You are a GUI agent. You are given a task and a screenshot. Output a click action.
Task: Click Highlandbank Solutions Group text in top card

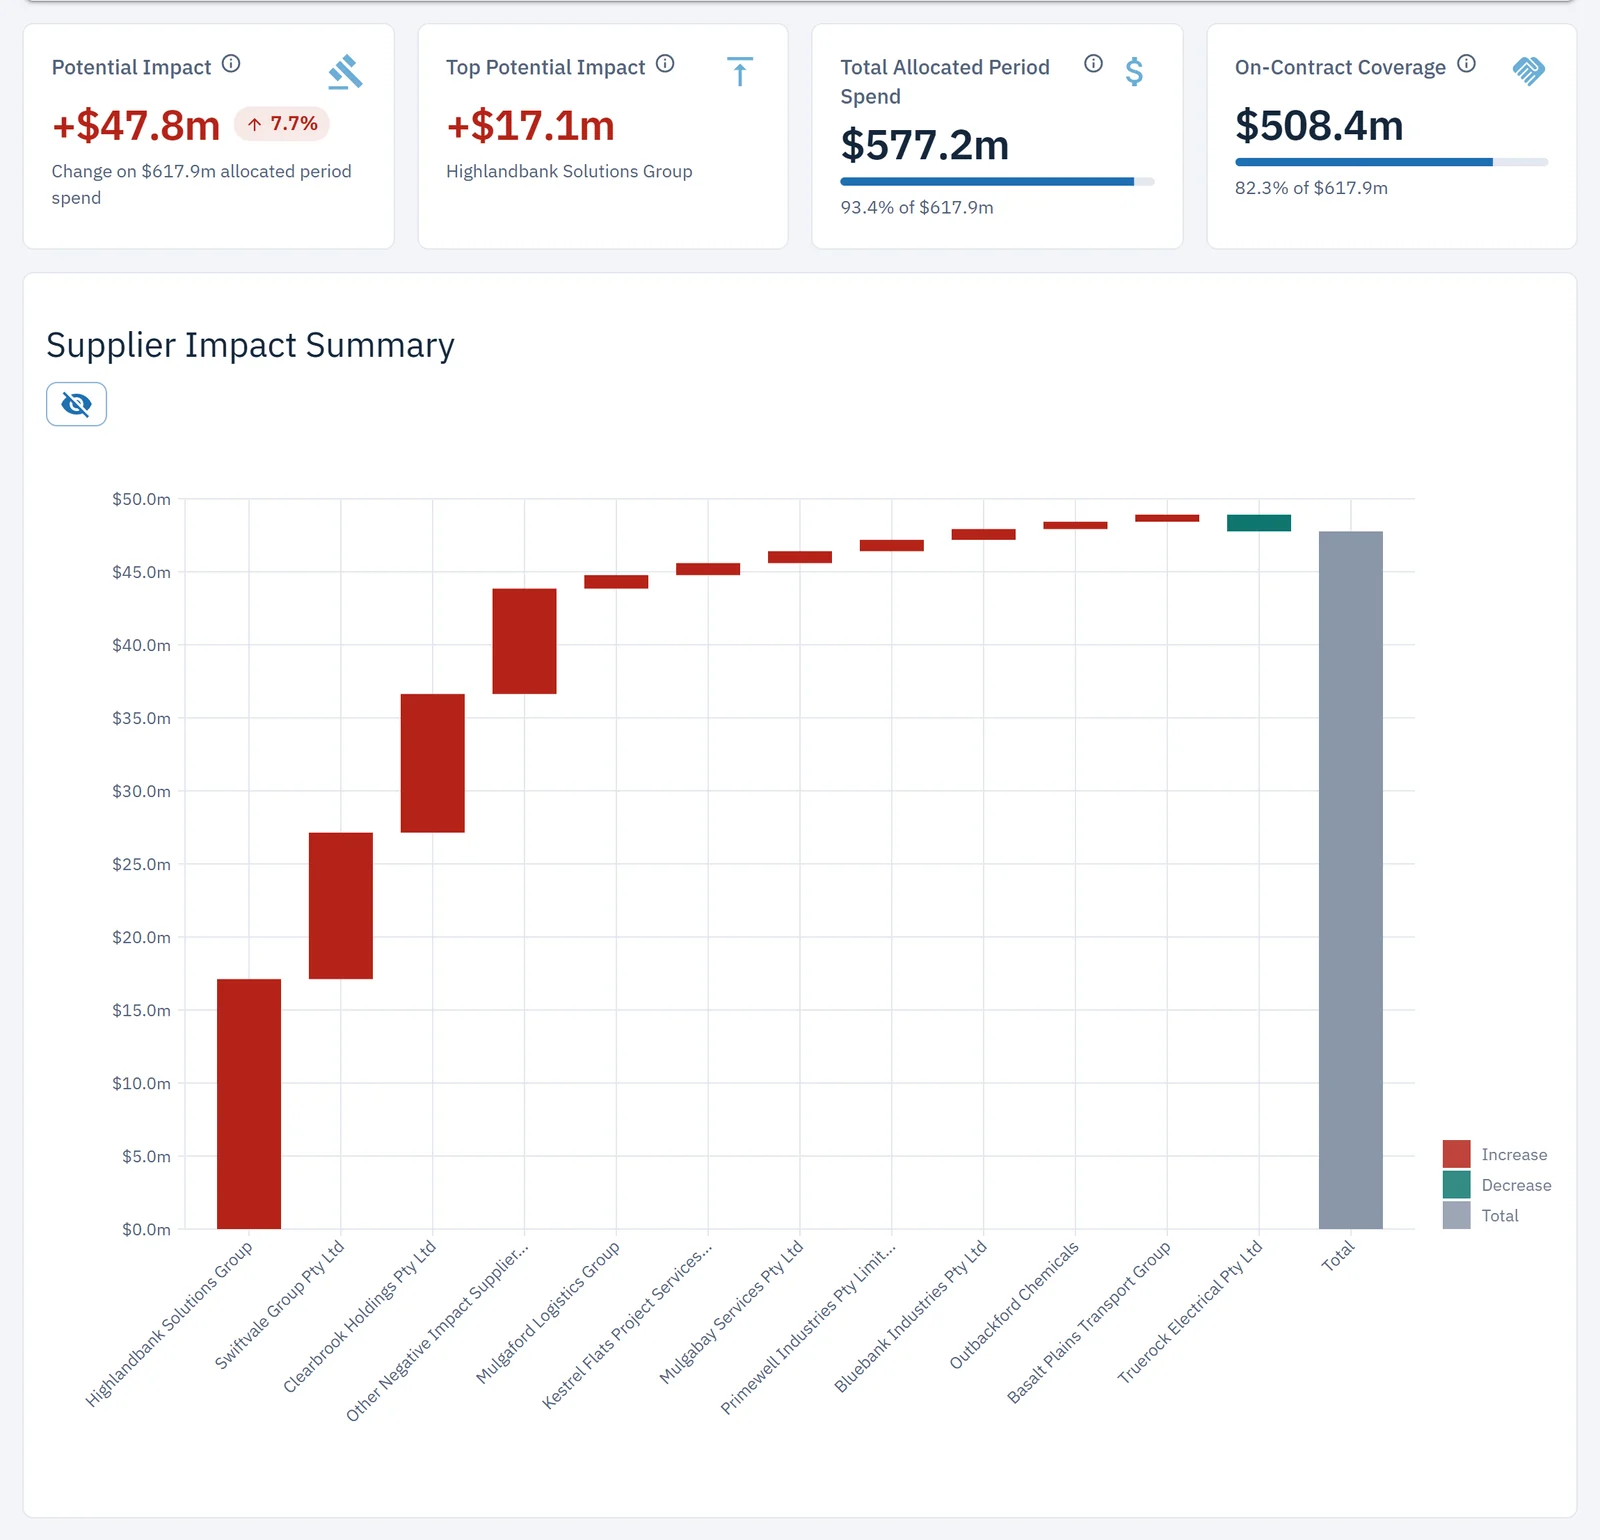click(x=569, y=171)
